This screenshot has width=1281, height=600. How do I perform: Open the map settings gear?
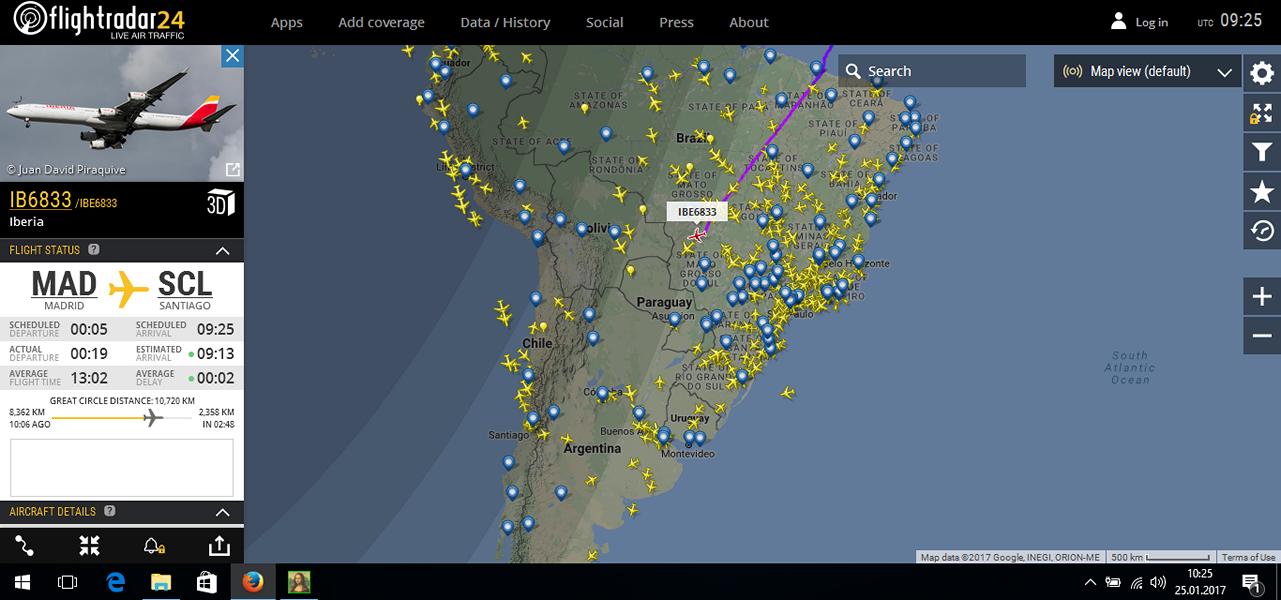tap(1262, 72)
